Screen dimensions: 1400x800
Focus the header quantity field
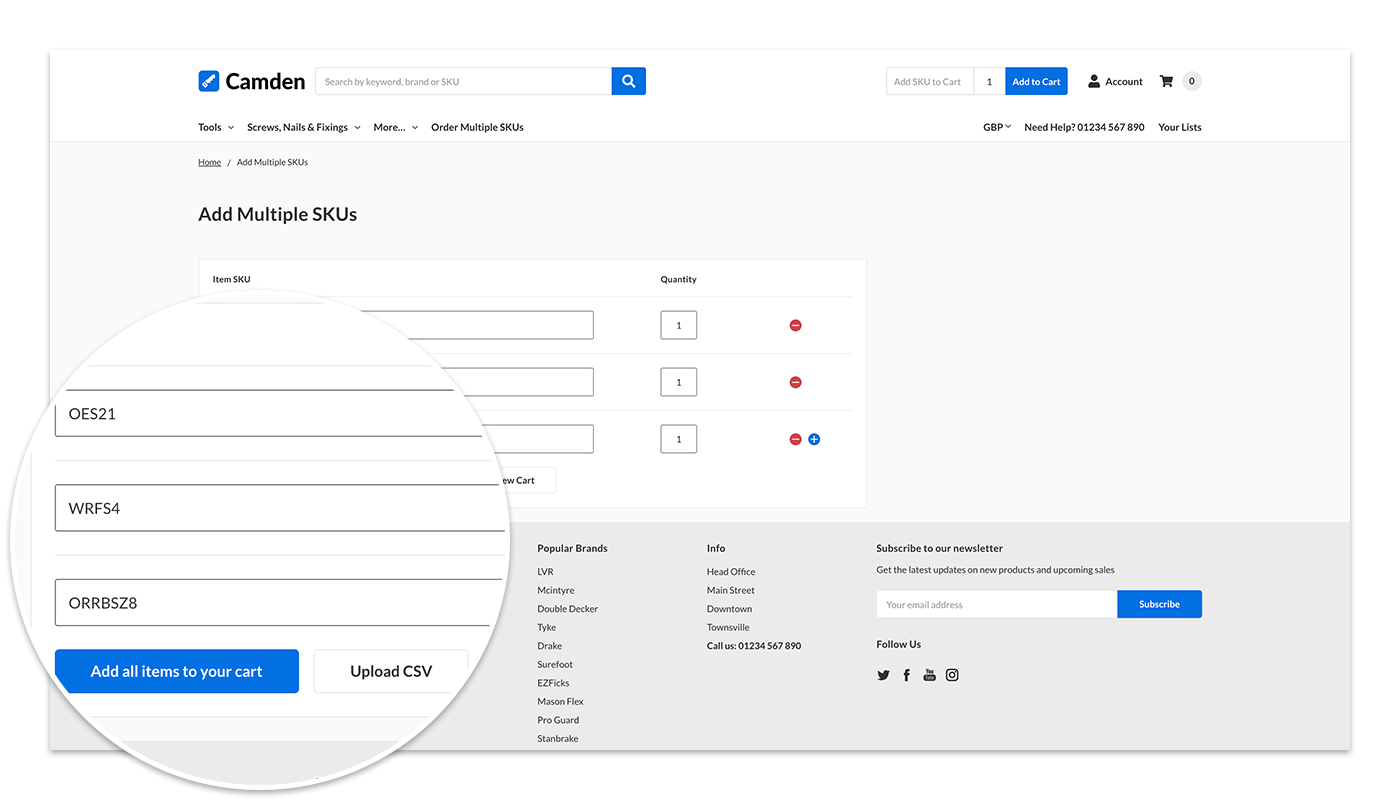click(x=989, y=82)
